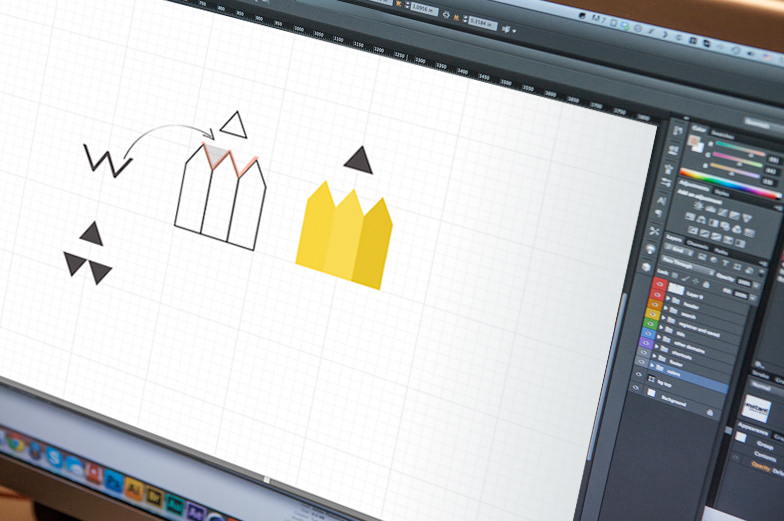Viewport: 784px width, 521px height.
Task: Switch to the Swatches tab
Action: (722, 134)
